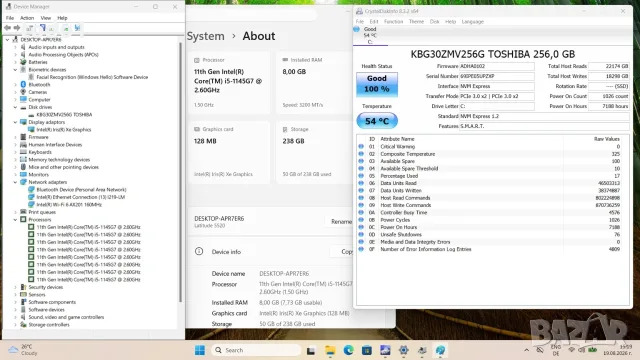Screen dimensions: 640x360
Task: Show hidden tray icons chevron
Action: click(x=527, y=350)
